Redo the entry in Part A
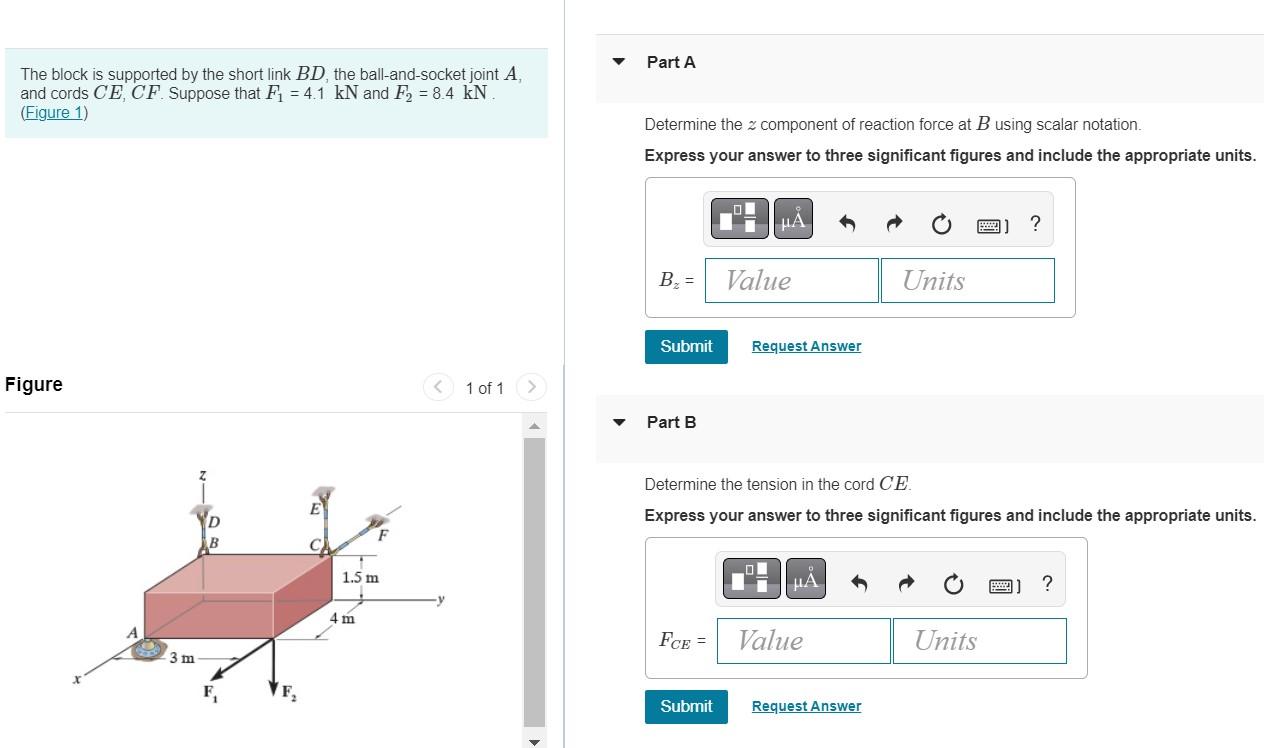Viewport: 1264px width, 748px height. [x=892, y=224]
